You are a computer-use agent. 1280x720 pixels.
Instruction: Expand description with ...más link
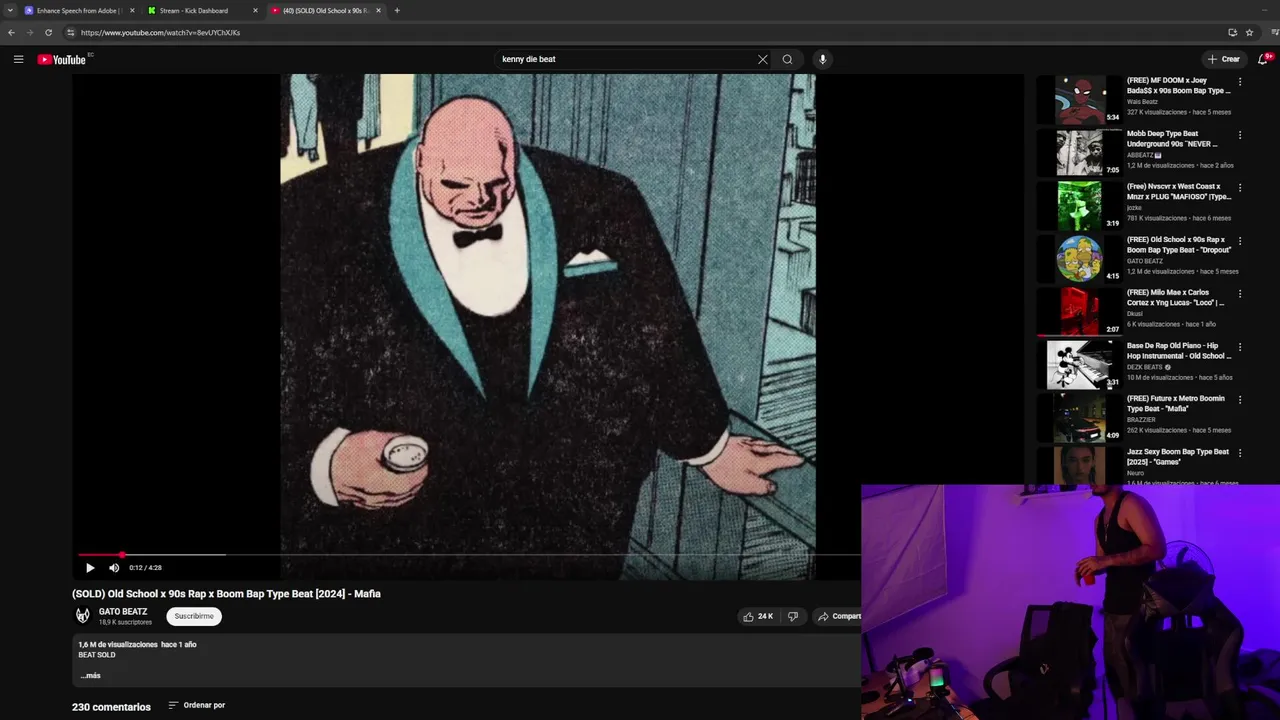pos(90,676)
